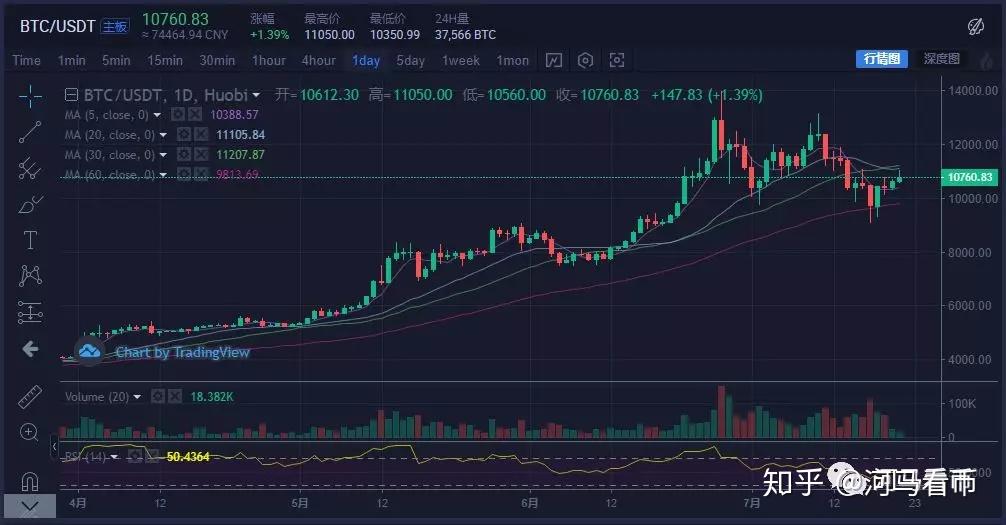
Task: Expand the BTC/USDT, 1D, Huobi dropdown
Action: [256, 95]
